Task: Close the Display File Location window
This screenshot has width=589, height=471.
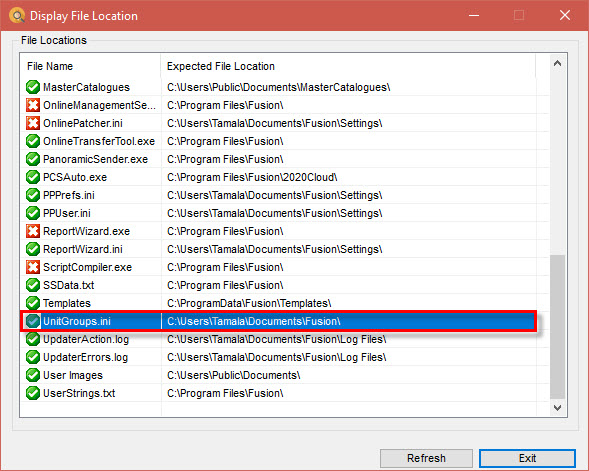Action: [565, 15]
